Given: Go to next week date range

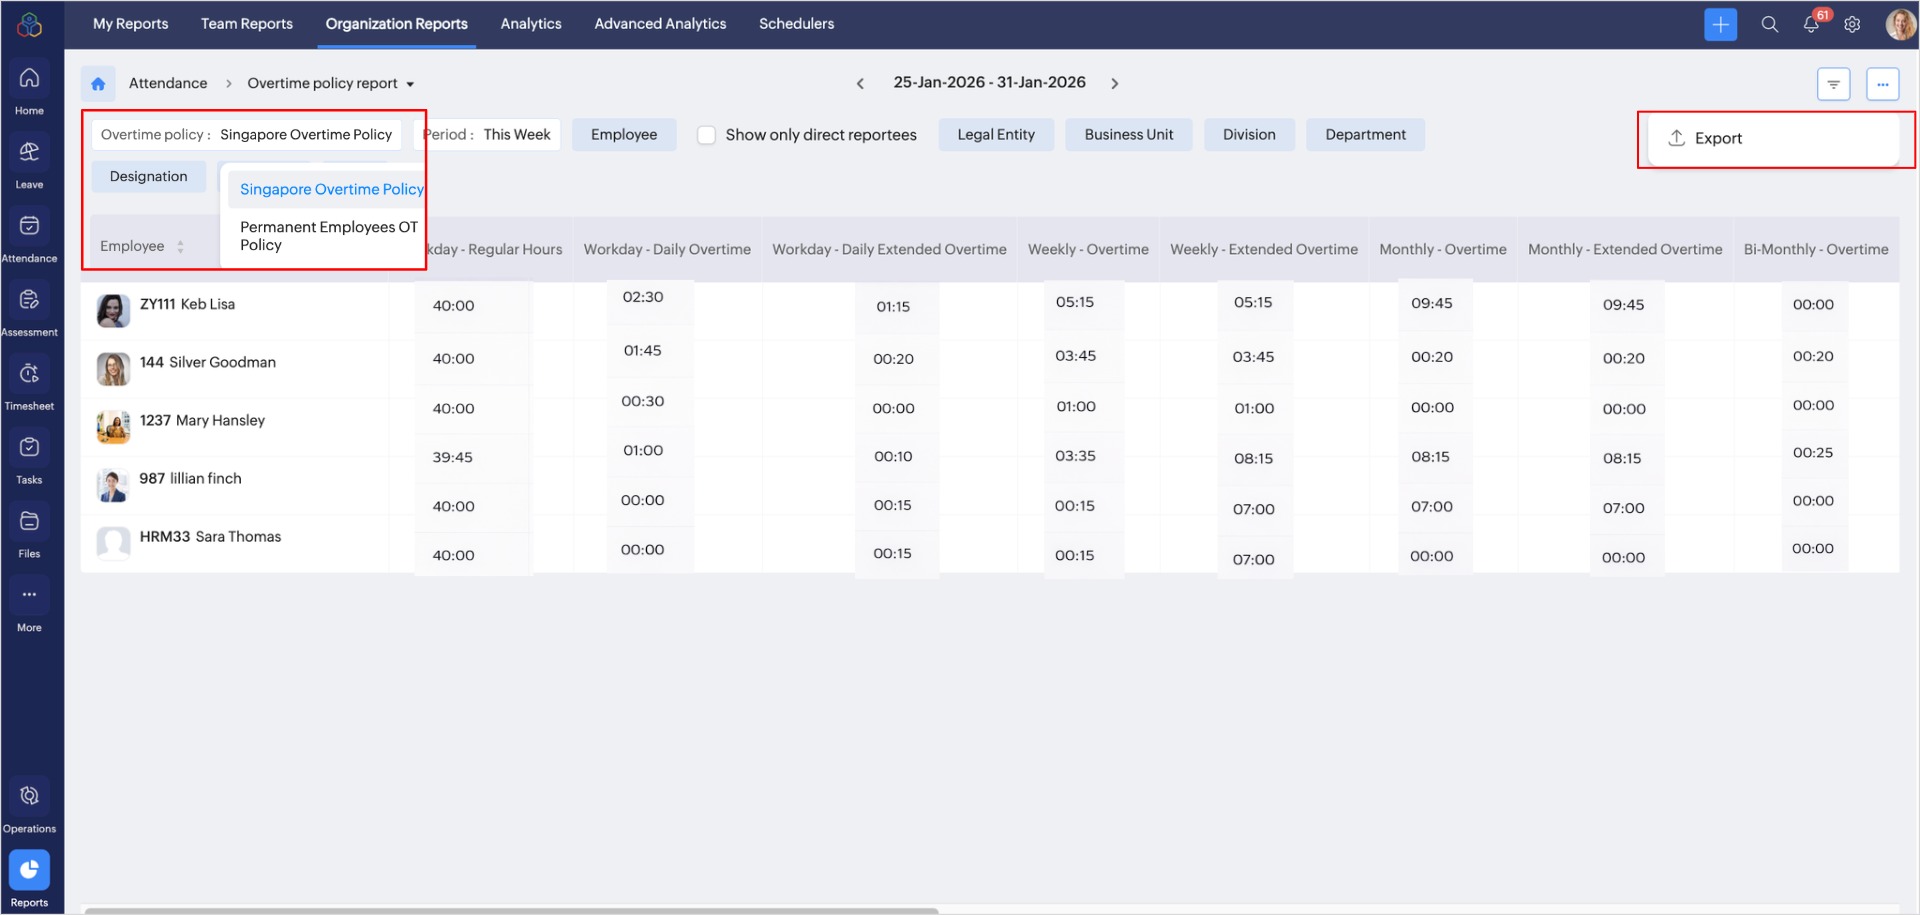Looking at the screenshot, I should [x=1114, y=84].
